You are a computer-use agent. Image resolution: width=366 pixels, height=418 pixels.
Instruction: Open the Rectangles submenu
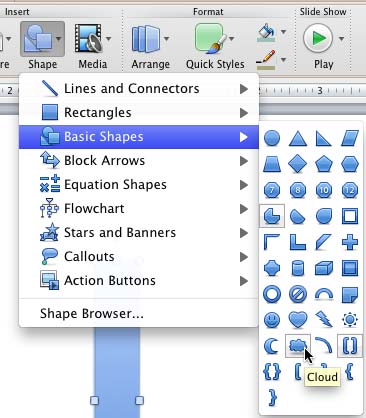(x=139, y=113)
